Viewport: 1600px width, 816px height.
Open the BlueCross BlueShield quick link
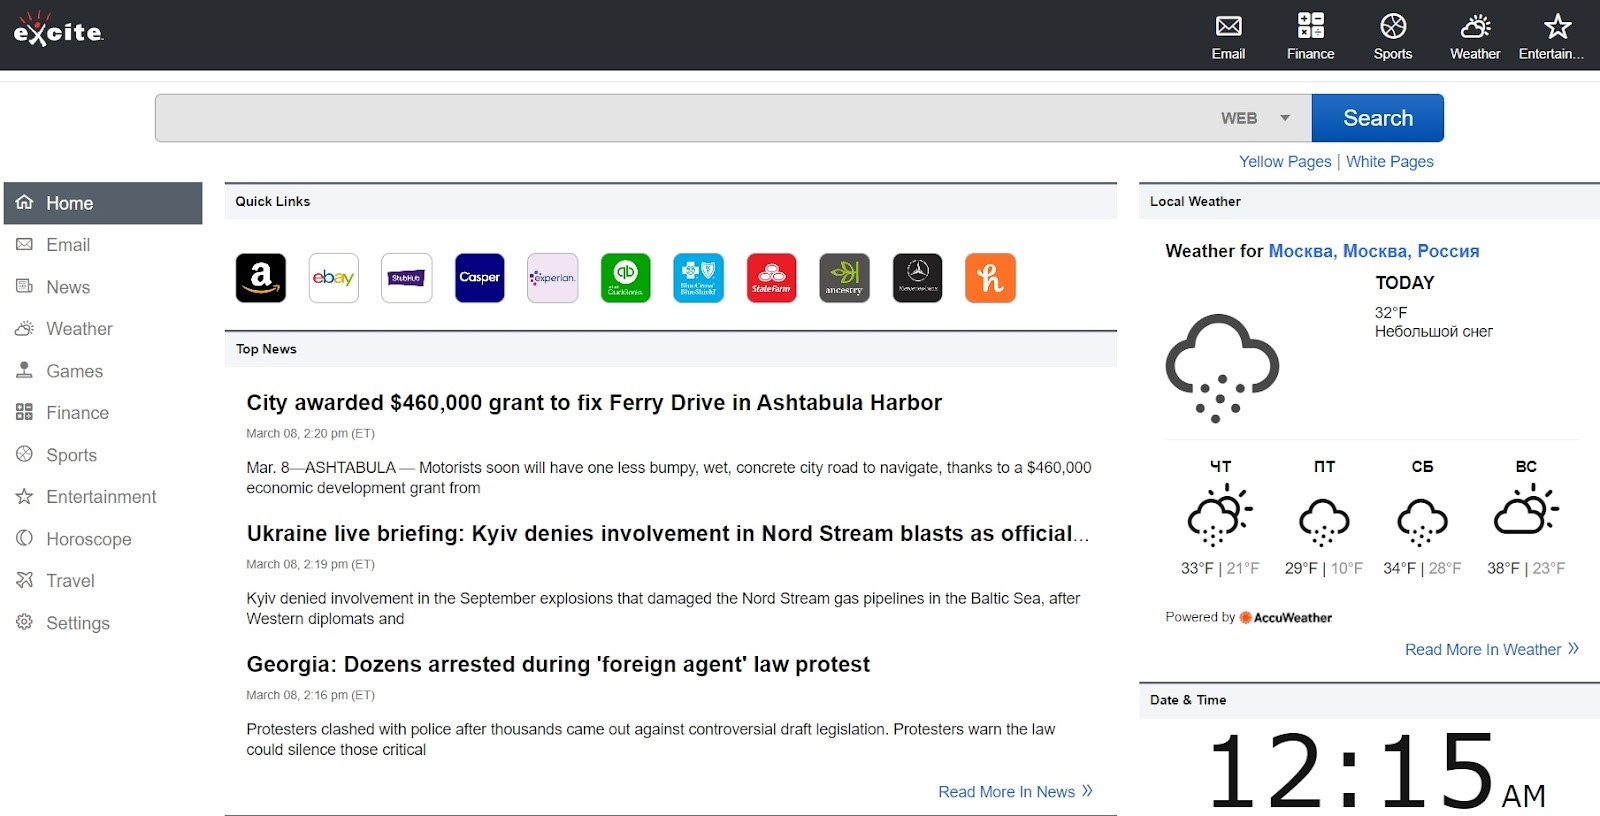click(698, 278)
